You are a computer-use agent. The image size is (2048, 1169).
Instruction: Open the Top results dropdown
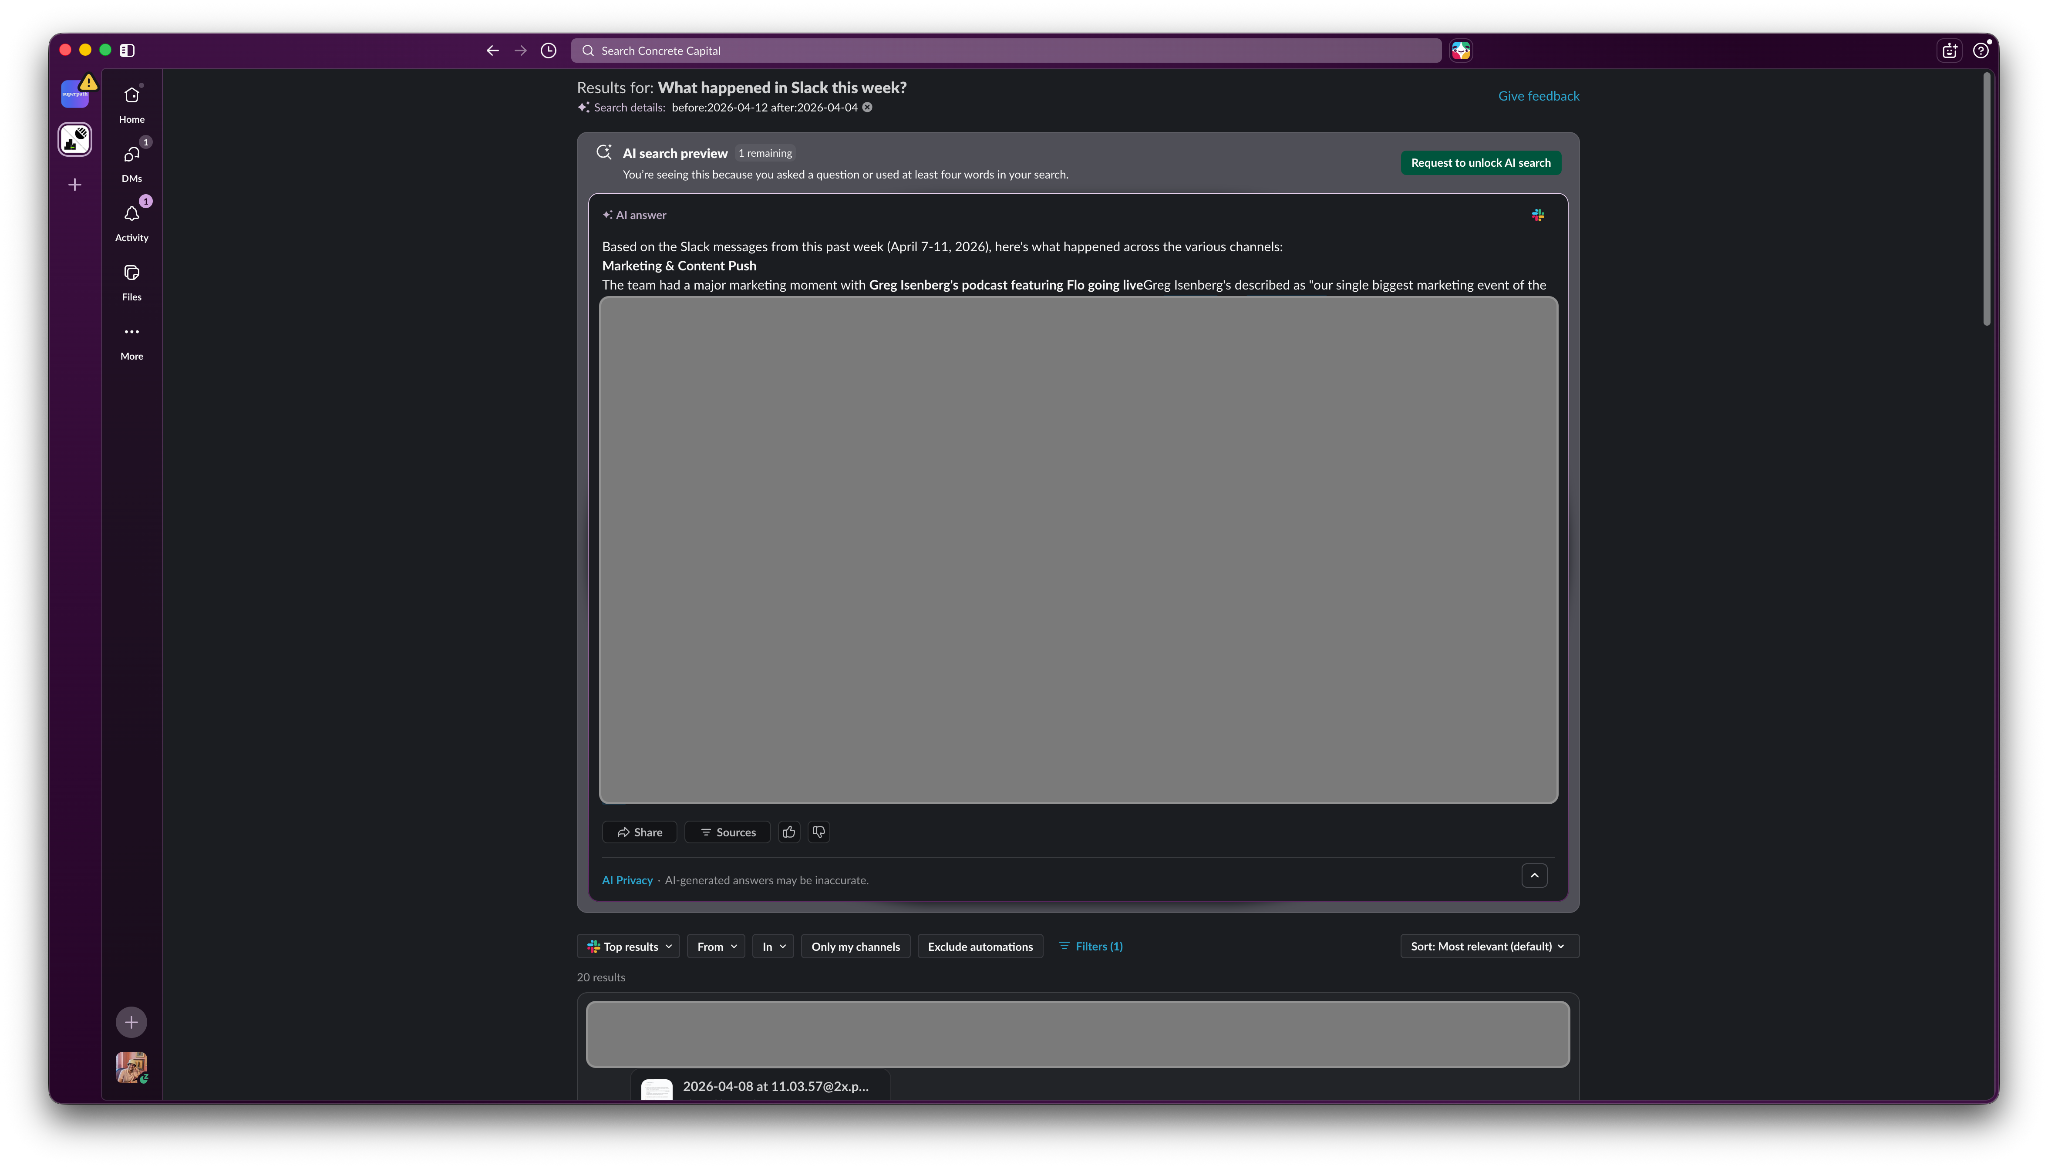[628, 946]
